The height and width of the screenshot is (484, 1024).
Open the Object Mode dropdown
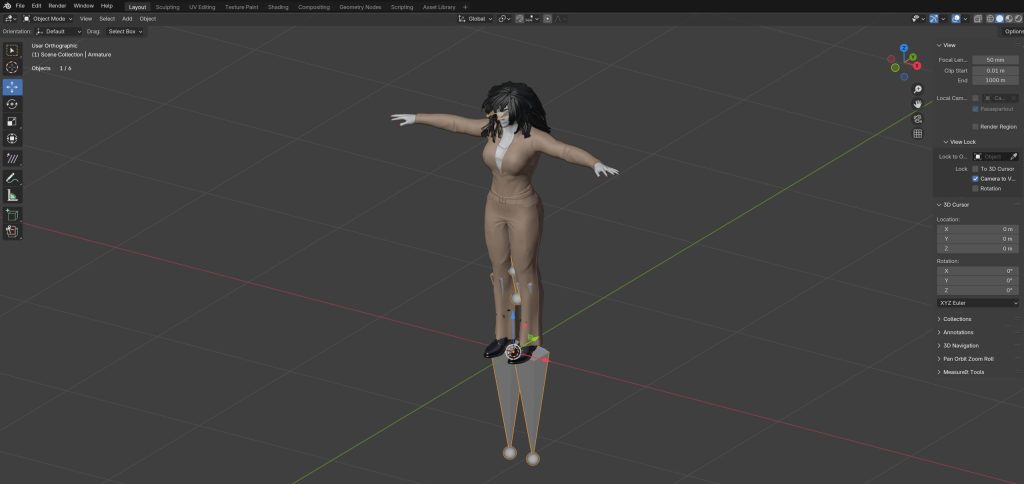[x=48, y=19]
